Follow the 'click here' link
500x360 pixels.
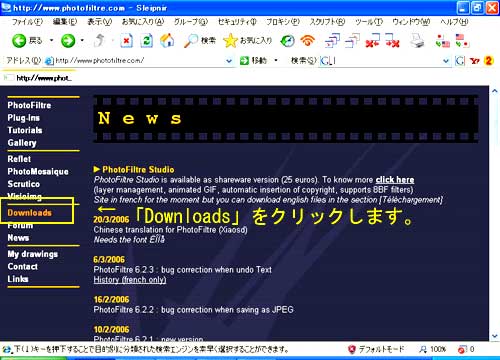click(395, 180)
